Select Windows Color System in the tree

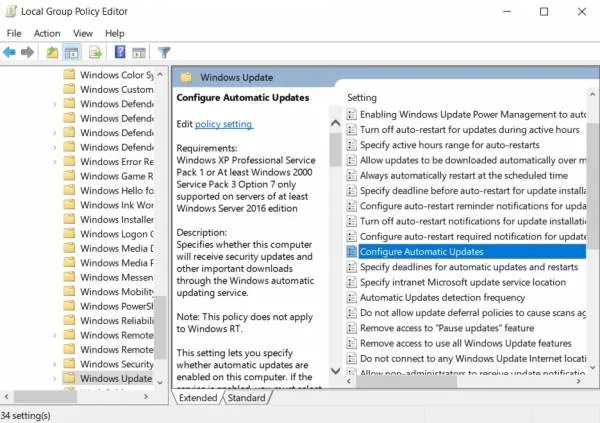pyautogui.click(x=117, y=75)
